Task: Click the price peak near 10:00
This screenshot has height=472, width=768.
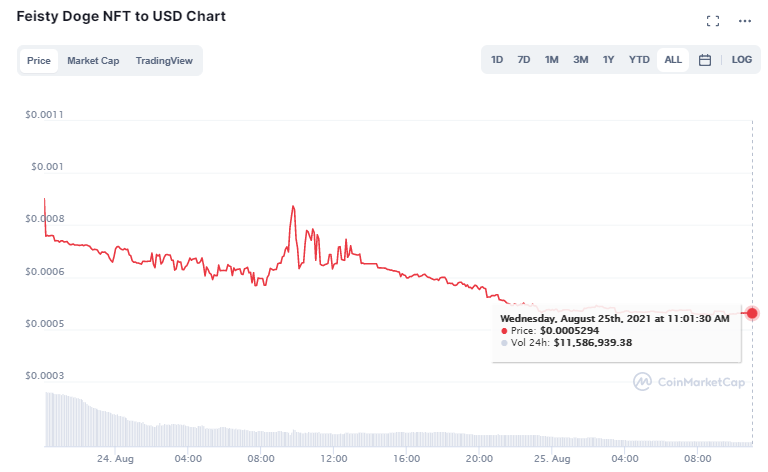Action: tap(293, 206)
